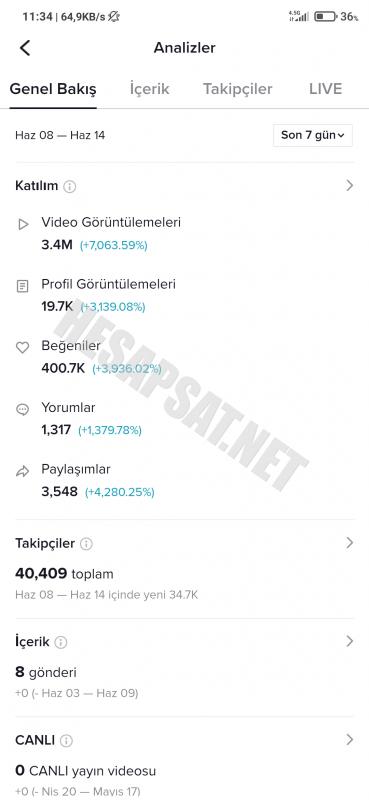Tap the share arrow icon for Paylaşımlar
The height and width of the screenshot is (800, 369).
pos(22,471)
